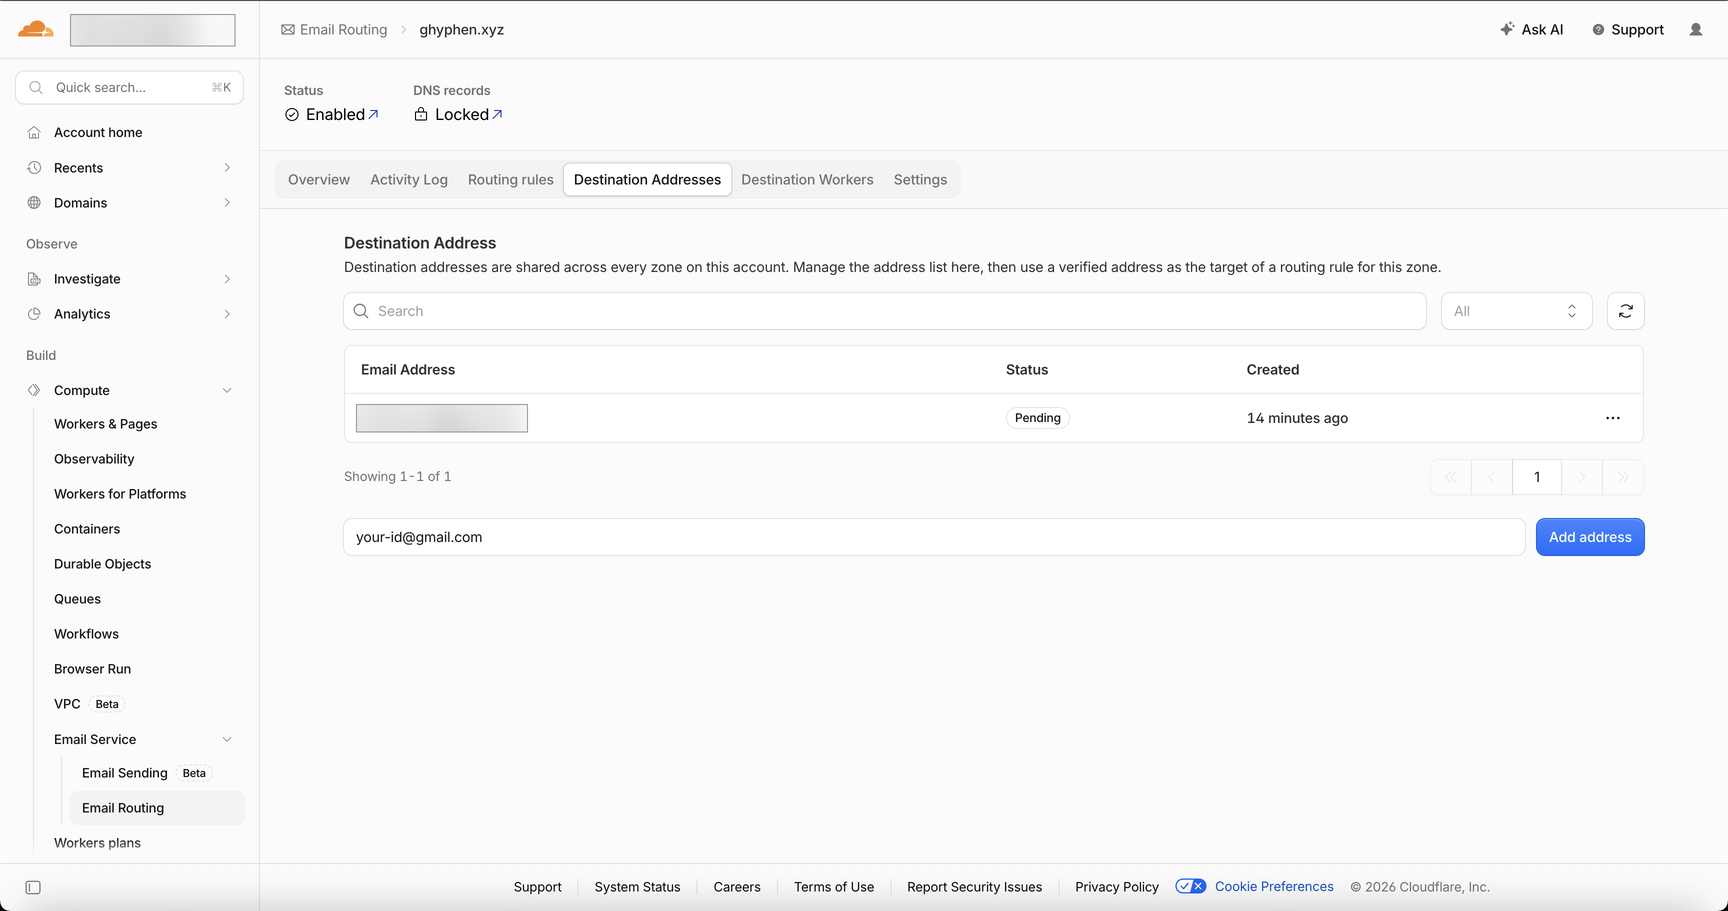Go to the Settings tab
1728x911 pixels.
point(920,180)
